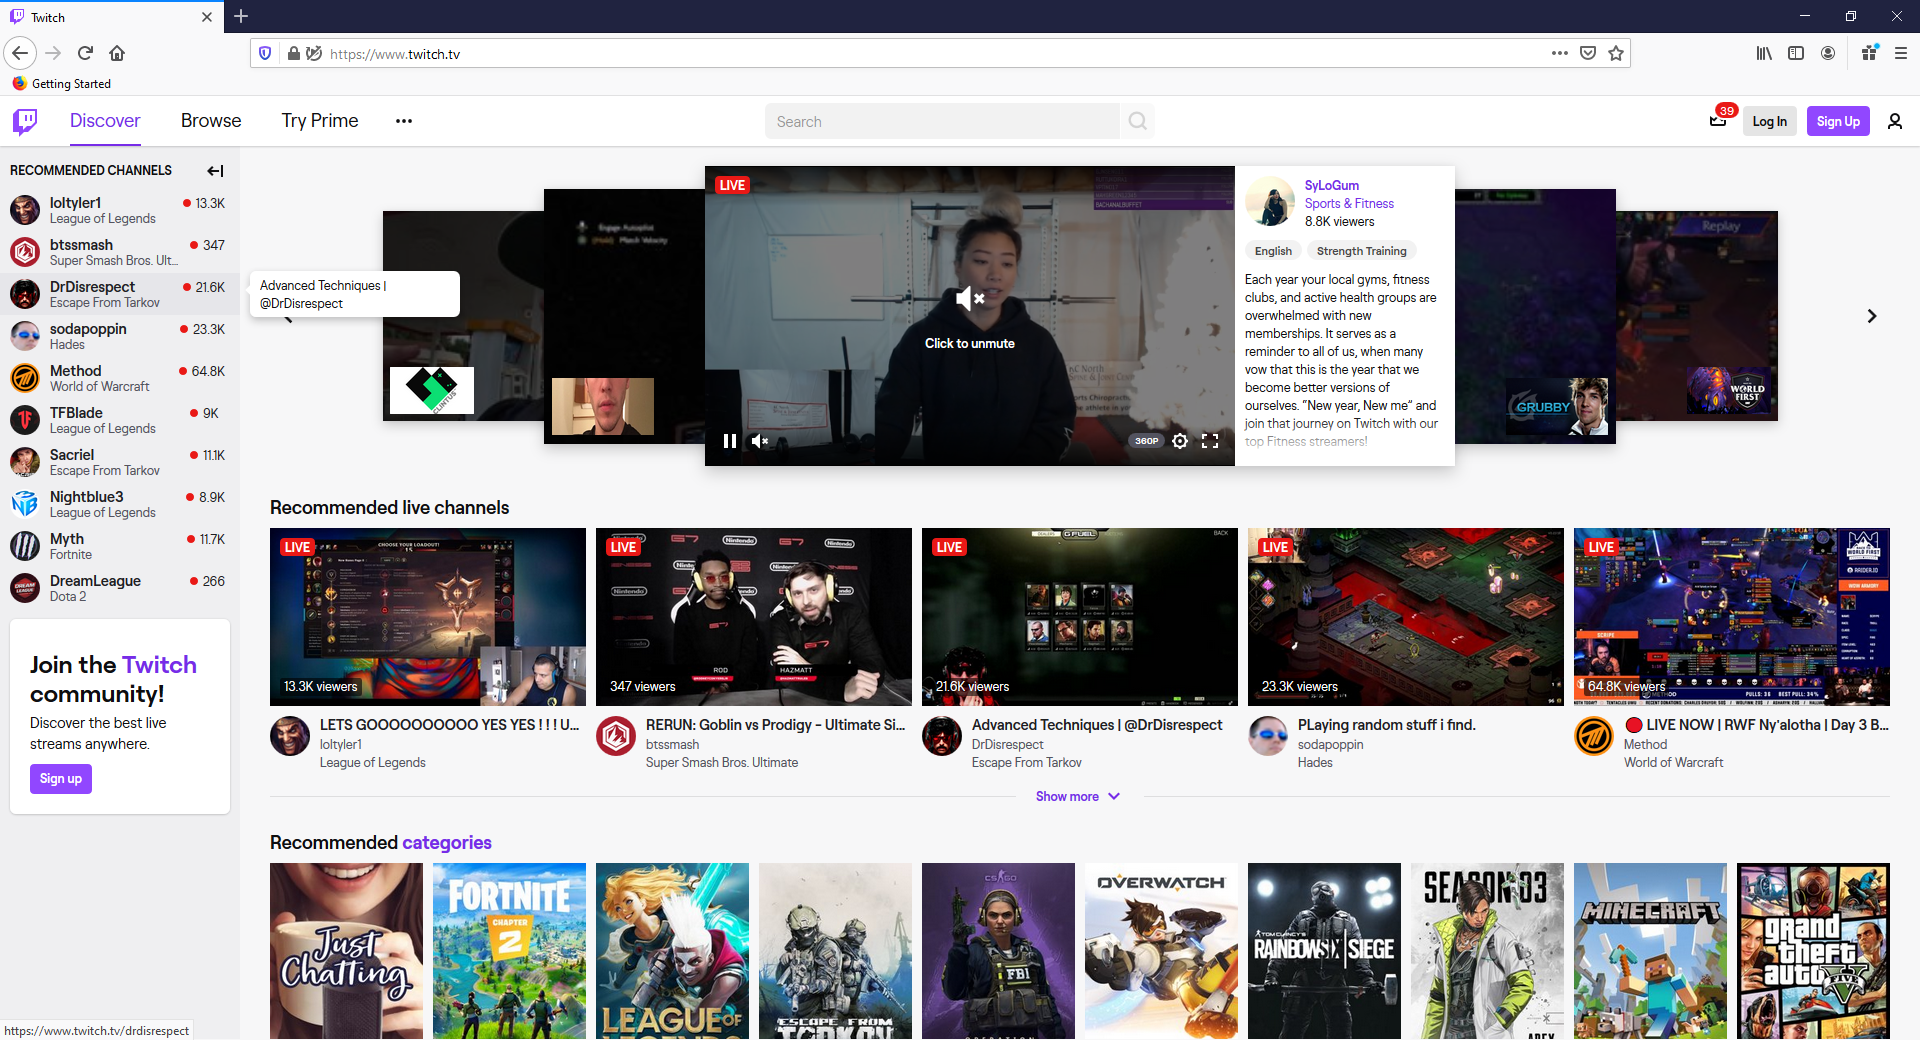
Task: Enter fullscreen on the featured stream
Action: click(x=1210, y=441)
